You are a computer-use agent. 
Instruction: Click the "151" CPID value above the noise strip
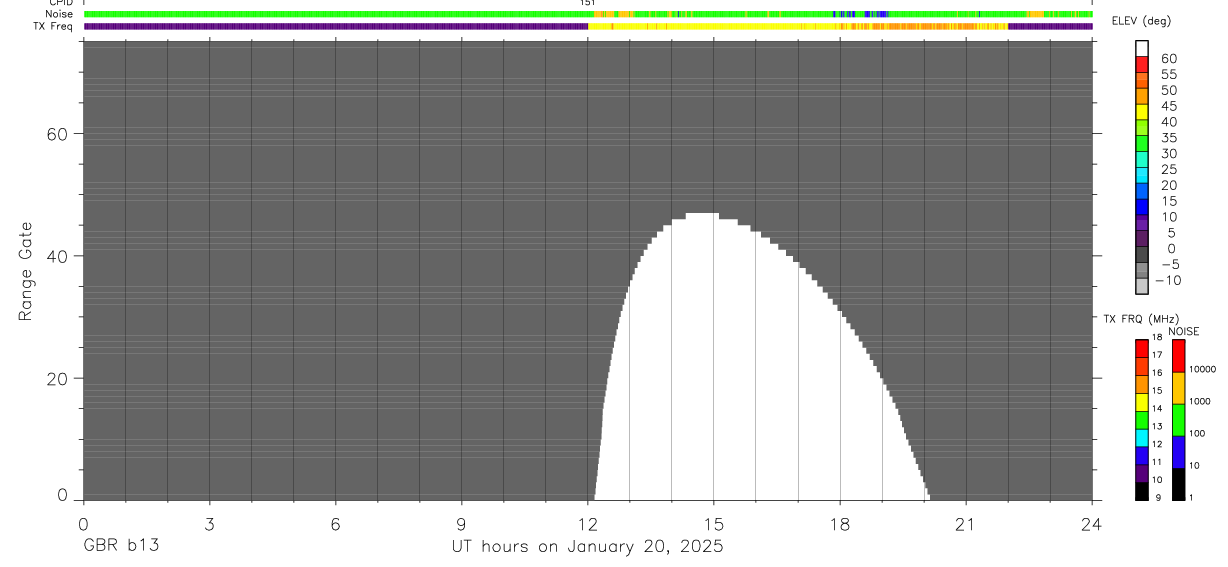point(588,3)
